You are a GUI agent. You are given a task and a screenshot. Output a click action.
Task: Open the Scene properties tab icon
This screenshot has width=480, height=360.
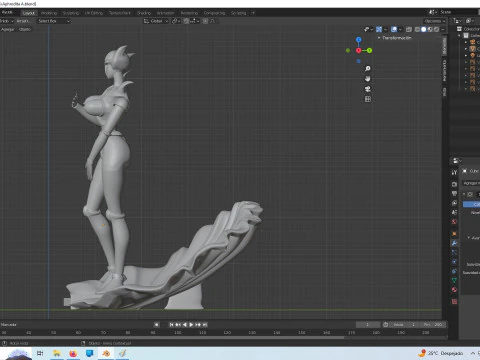click(454, 212)
